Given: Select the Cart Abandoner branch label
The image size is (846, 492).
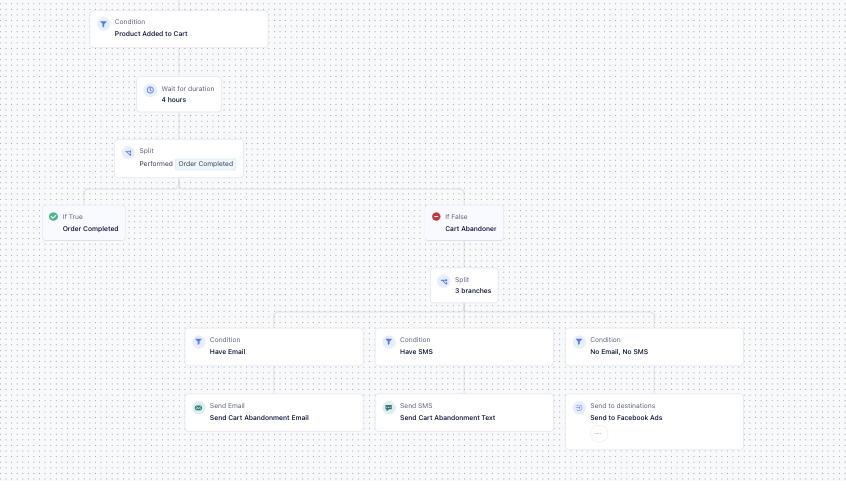Looking at the screenshot, I should [x=470, y=229].
